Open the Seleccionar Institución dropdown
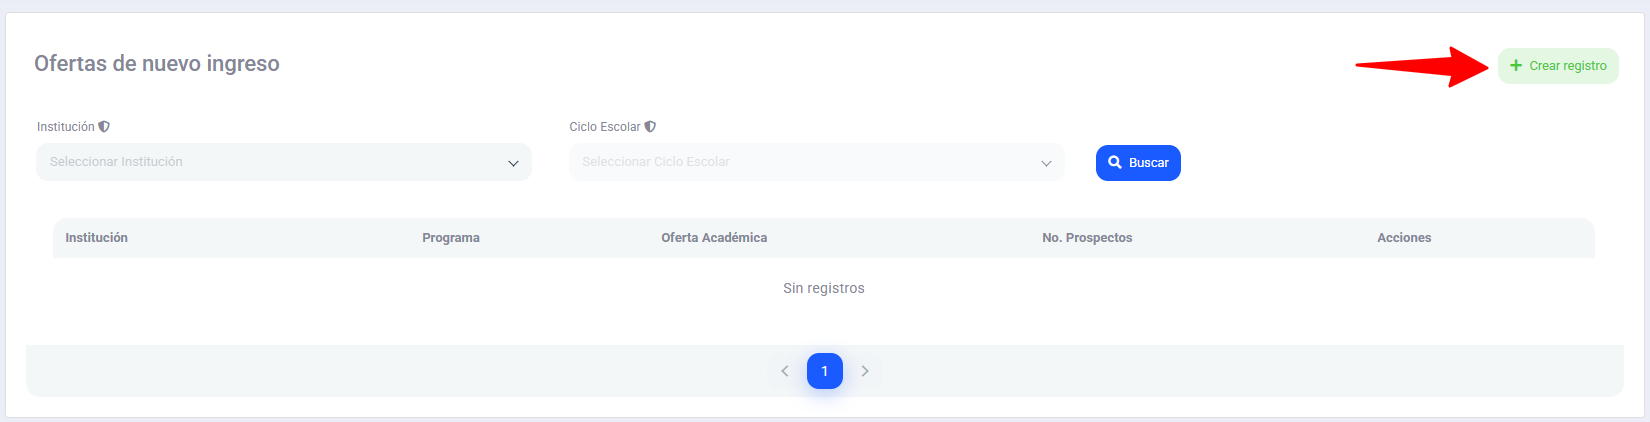1650x422 pixels. 270,162
